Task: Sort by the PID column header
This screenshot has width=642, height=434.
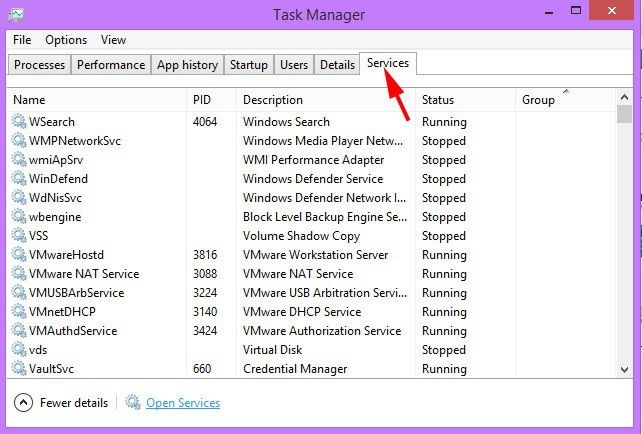Action: pyautogui.click(x=211, y=100)
